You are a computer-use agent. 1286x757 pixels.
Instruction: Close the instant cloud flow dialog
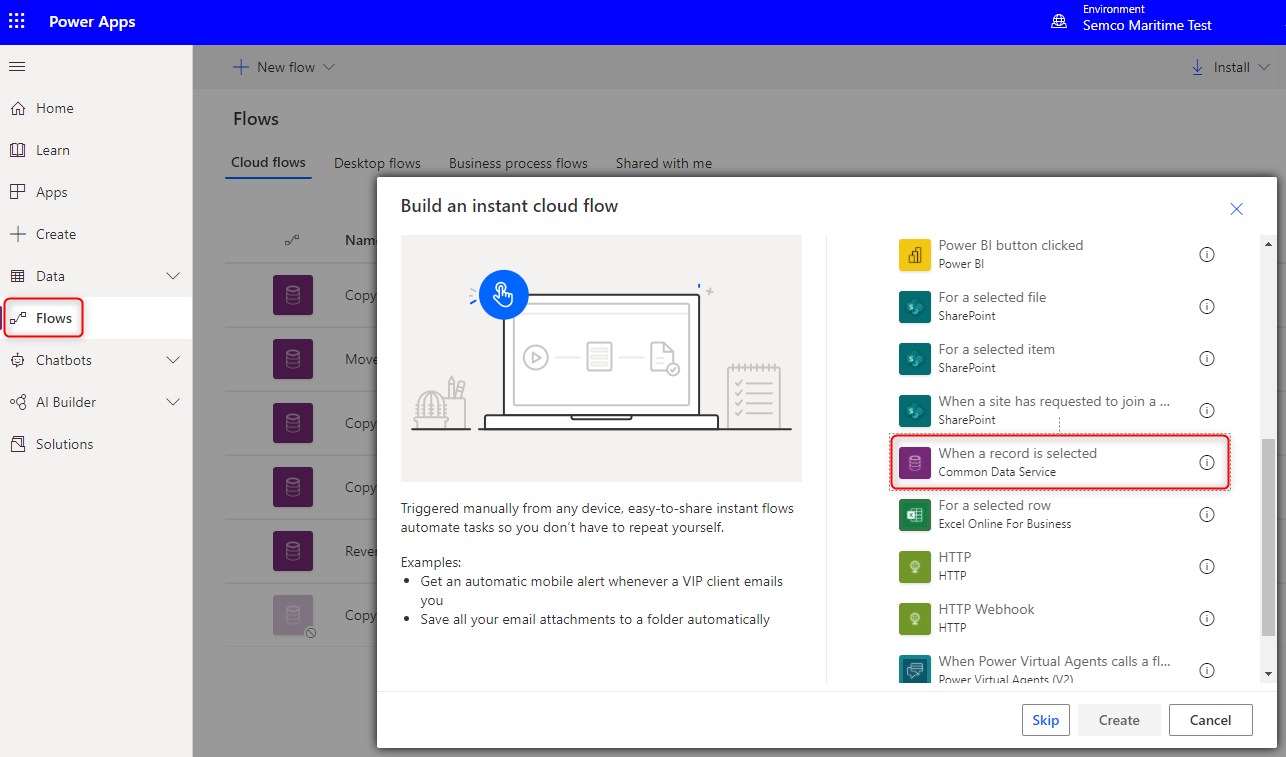point(1236,209)
